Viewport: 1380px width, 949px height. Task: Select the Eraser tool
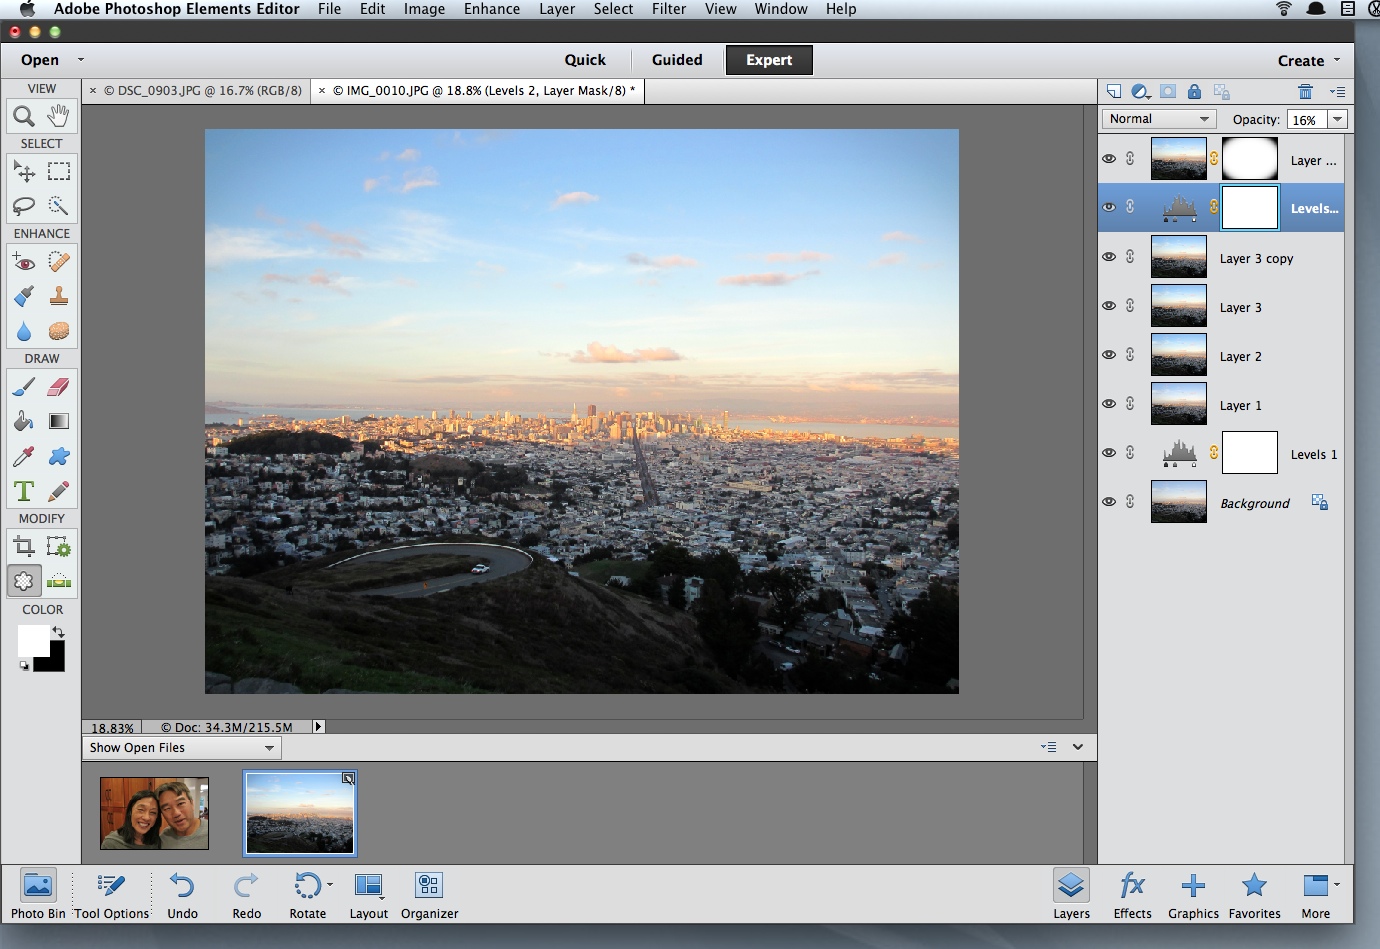[59, 387]
